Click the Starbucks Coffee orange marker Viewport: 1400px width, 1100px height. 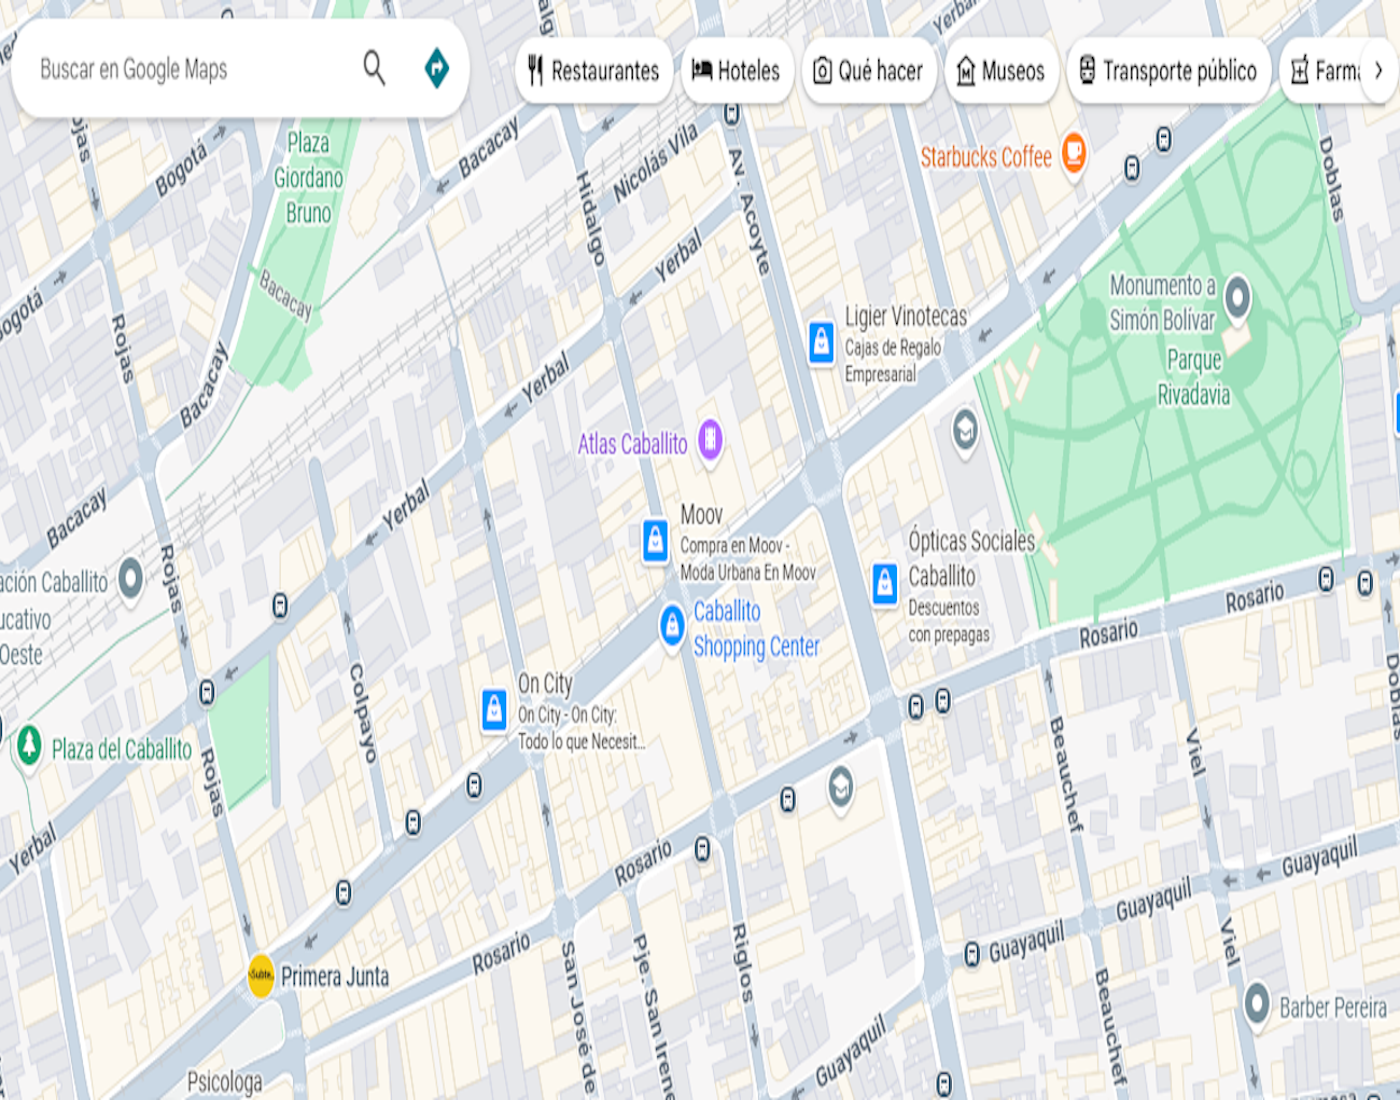pos(1073,151)
